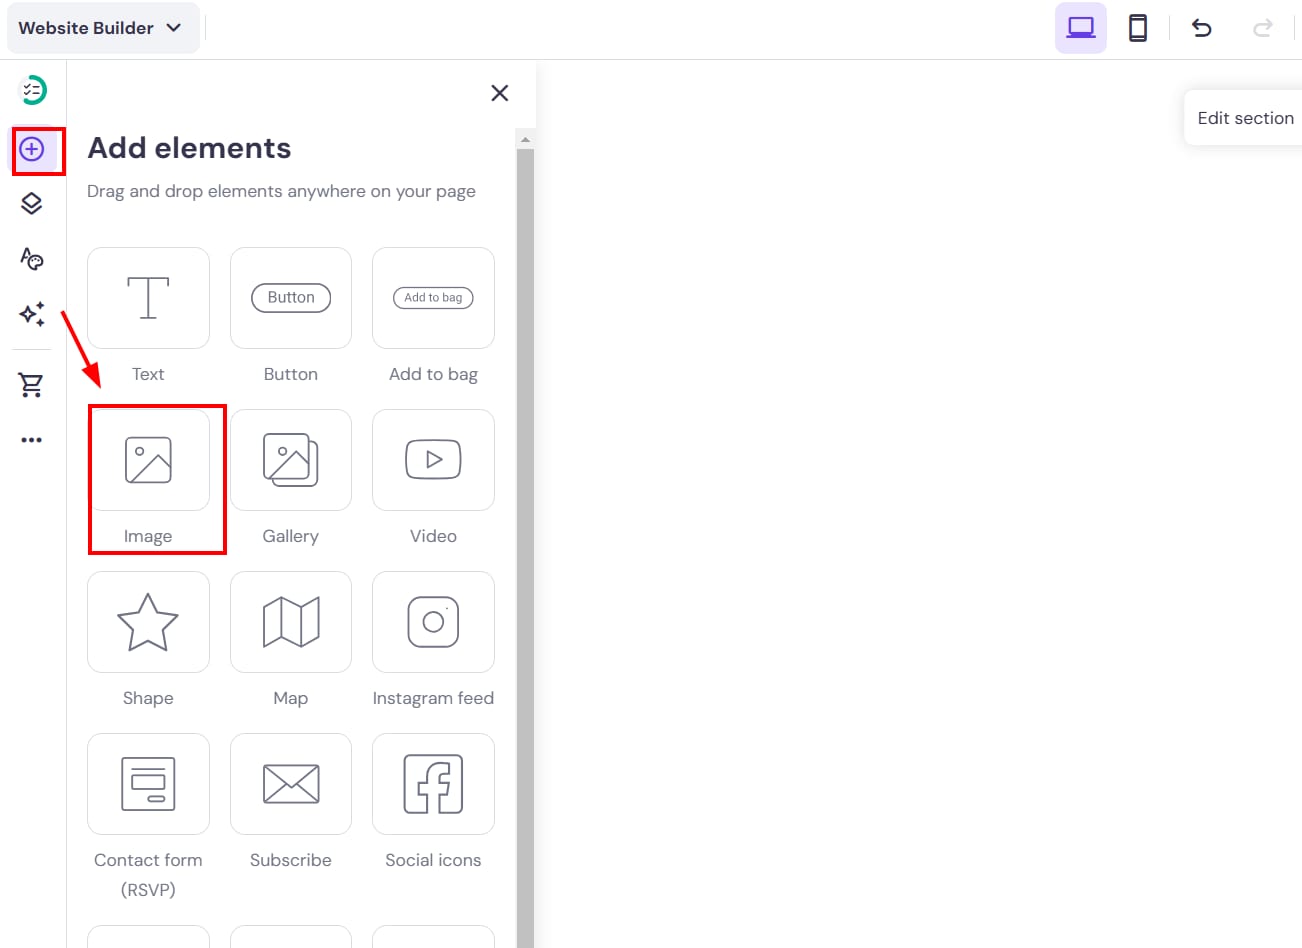
Task: Close the Add elements panel
Action: (x=500, y=93)
